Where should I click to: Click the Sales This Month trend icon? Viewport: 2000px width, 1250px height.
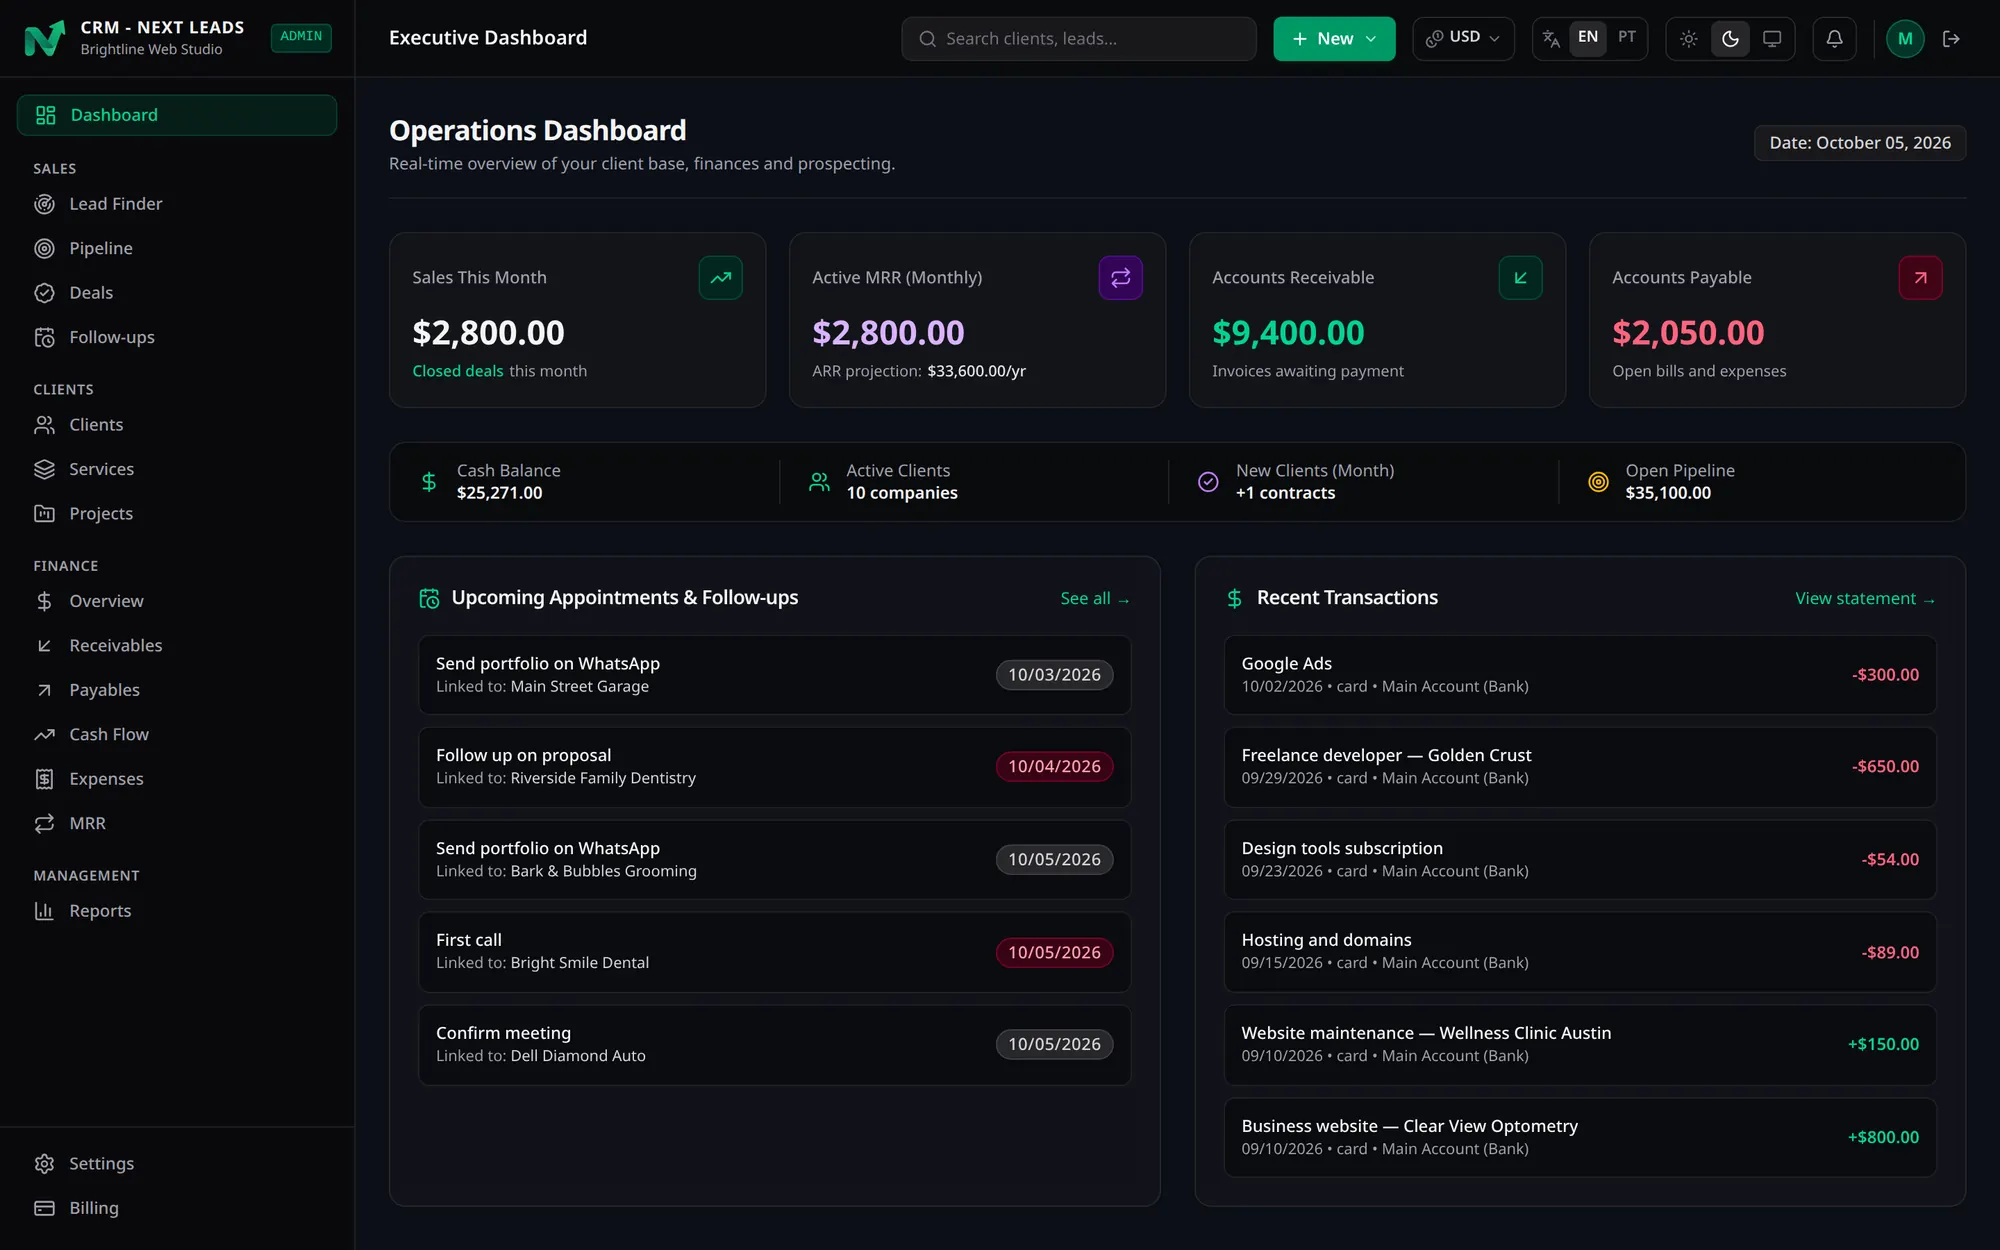pos(720,278)
